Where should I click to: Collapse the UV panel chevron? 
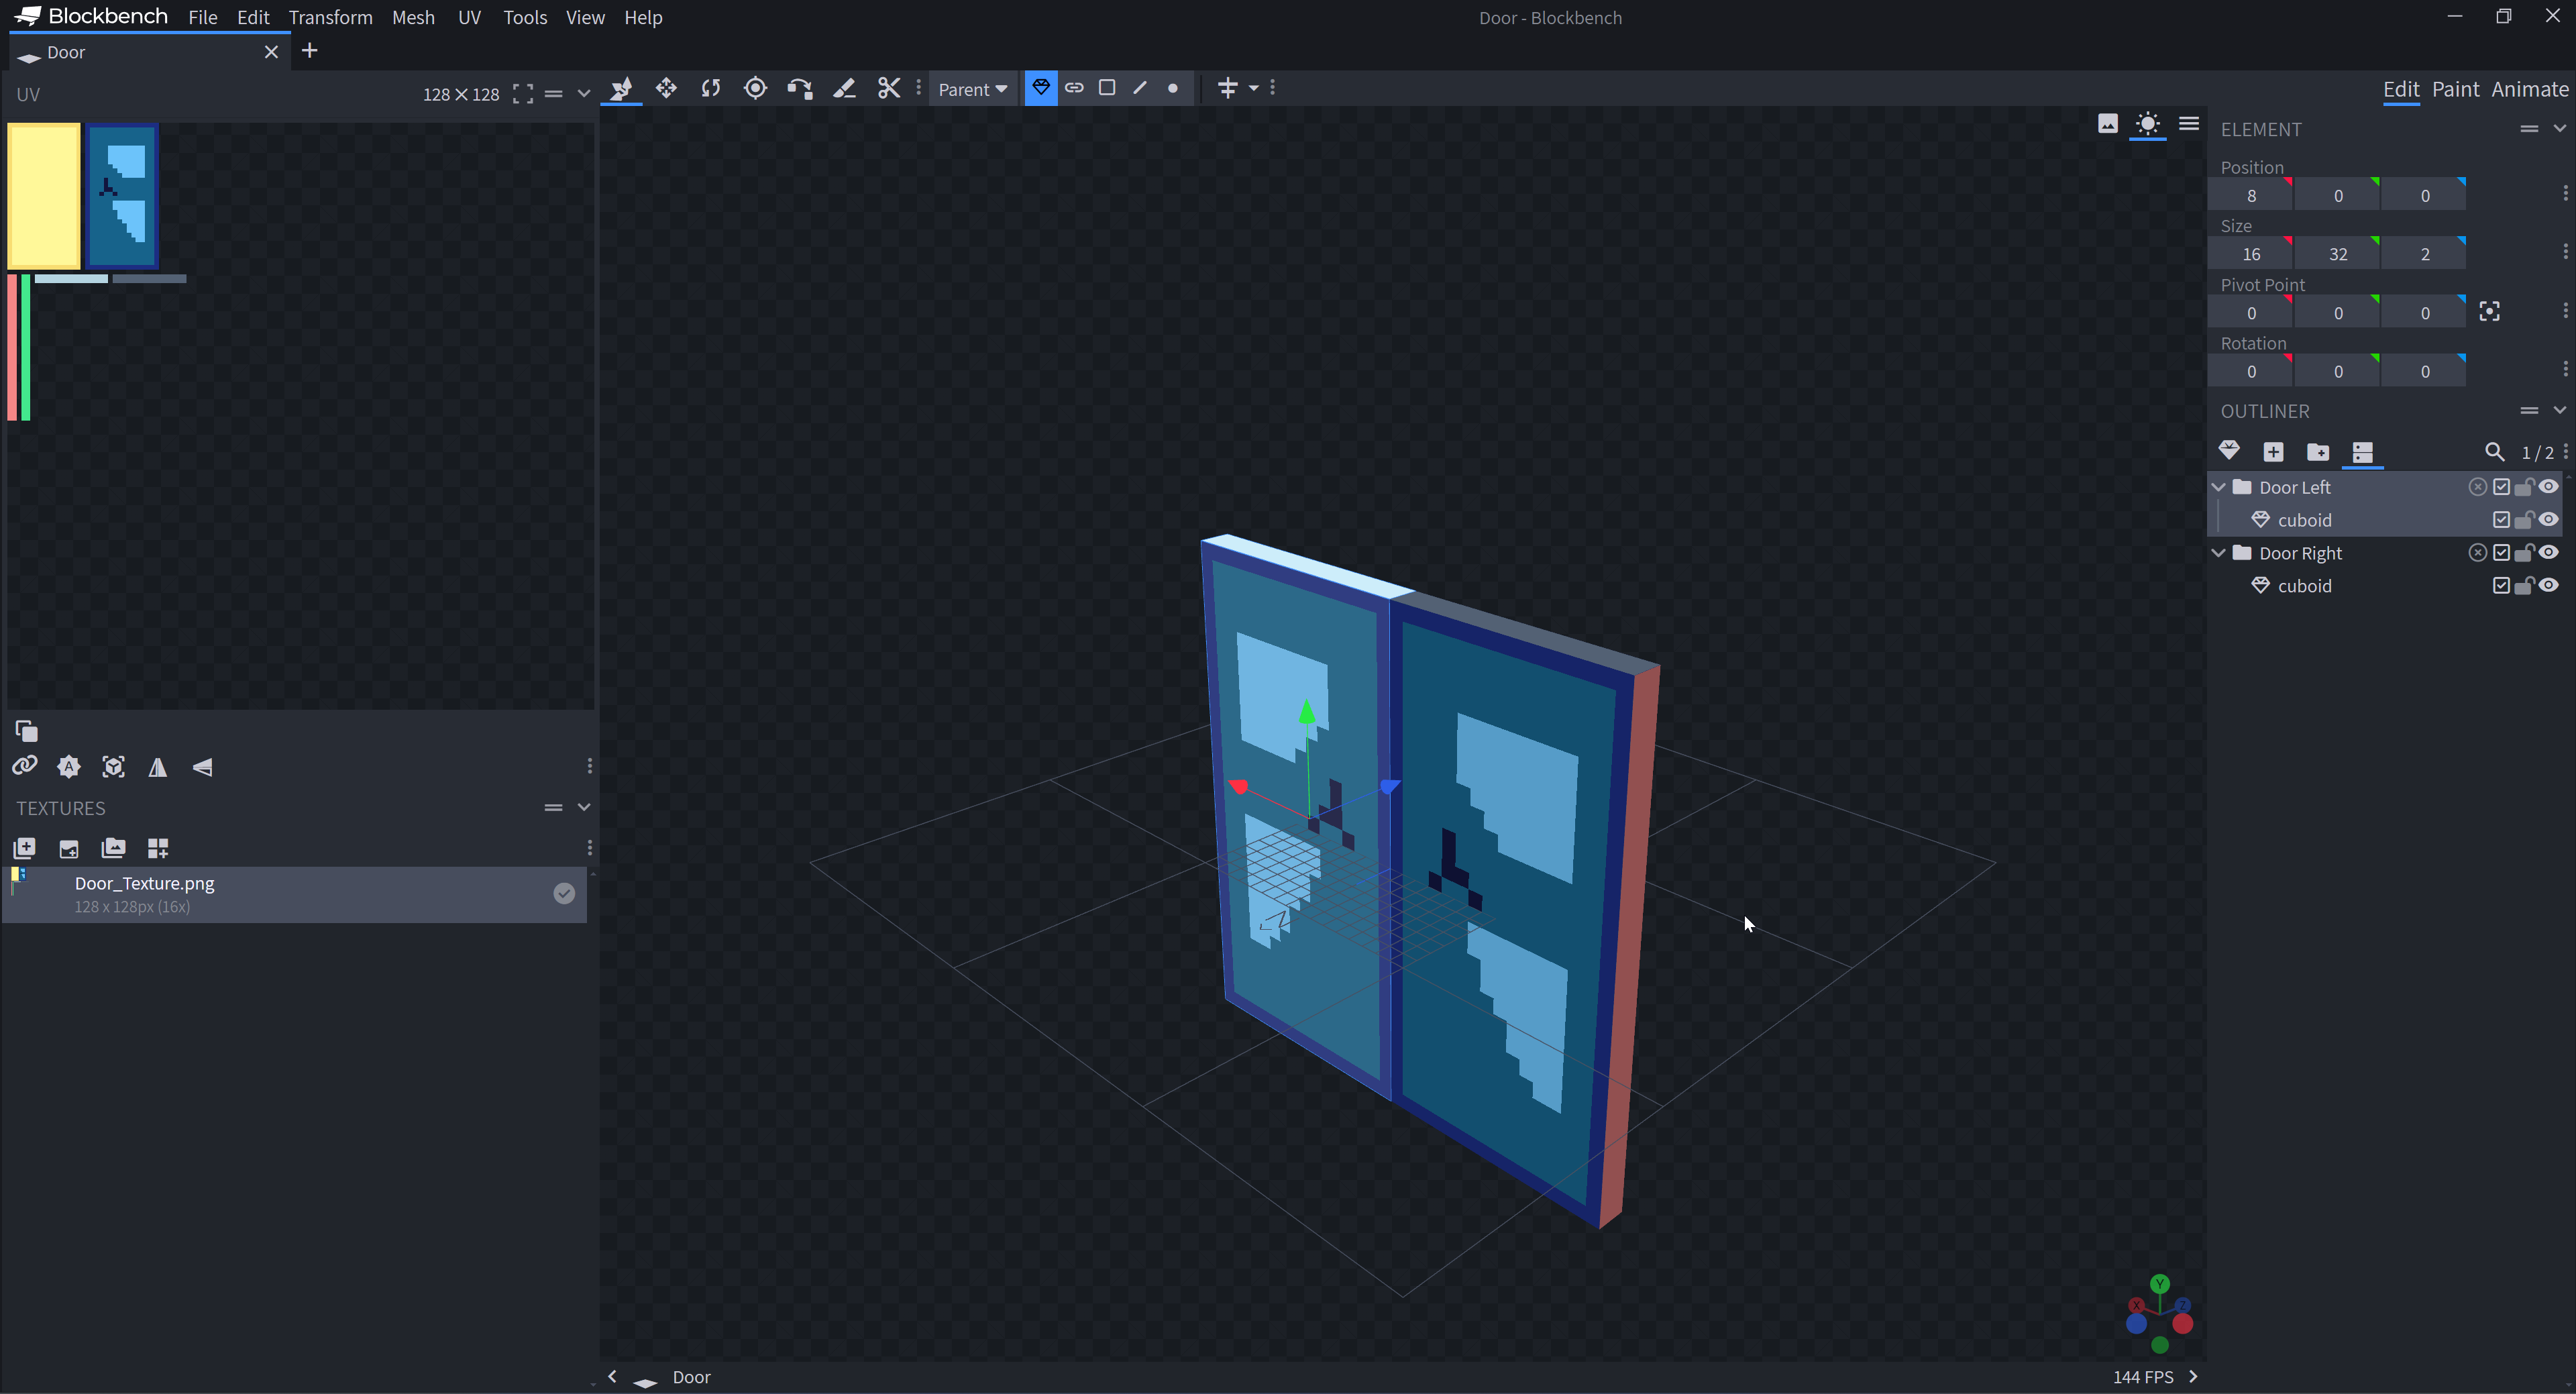click(584, 94)
